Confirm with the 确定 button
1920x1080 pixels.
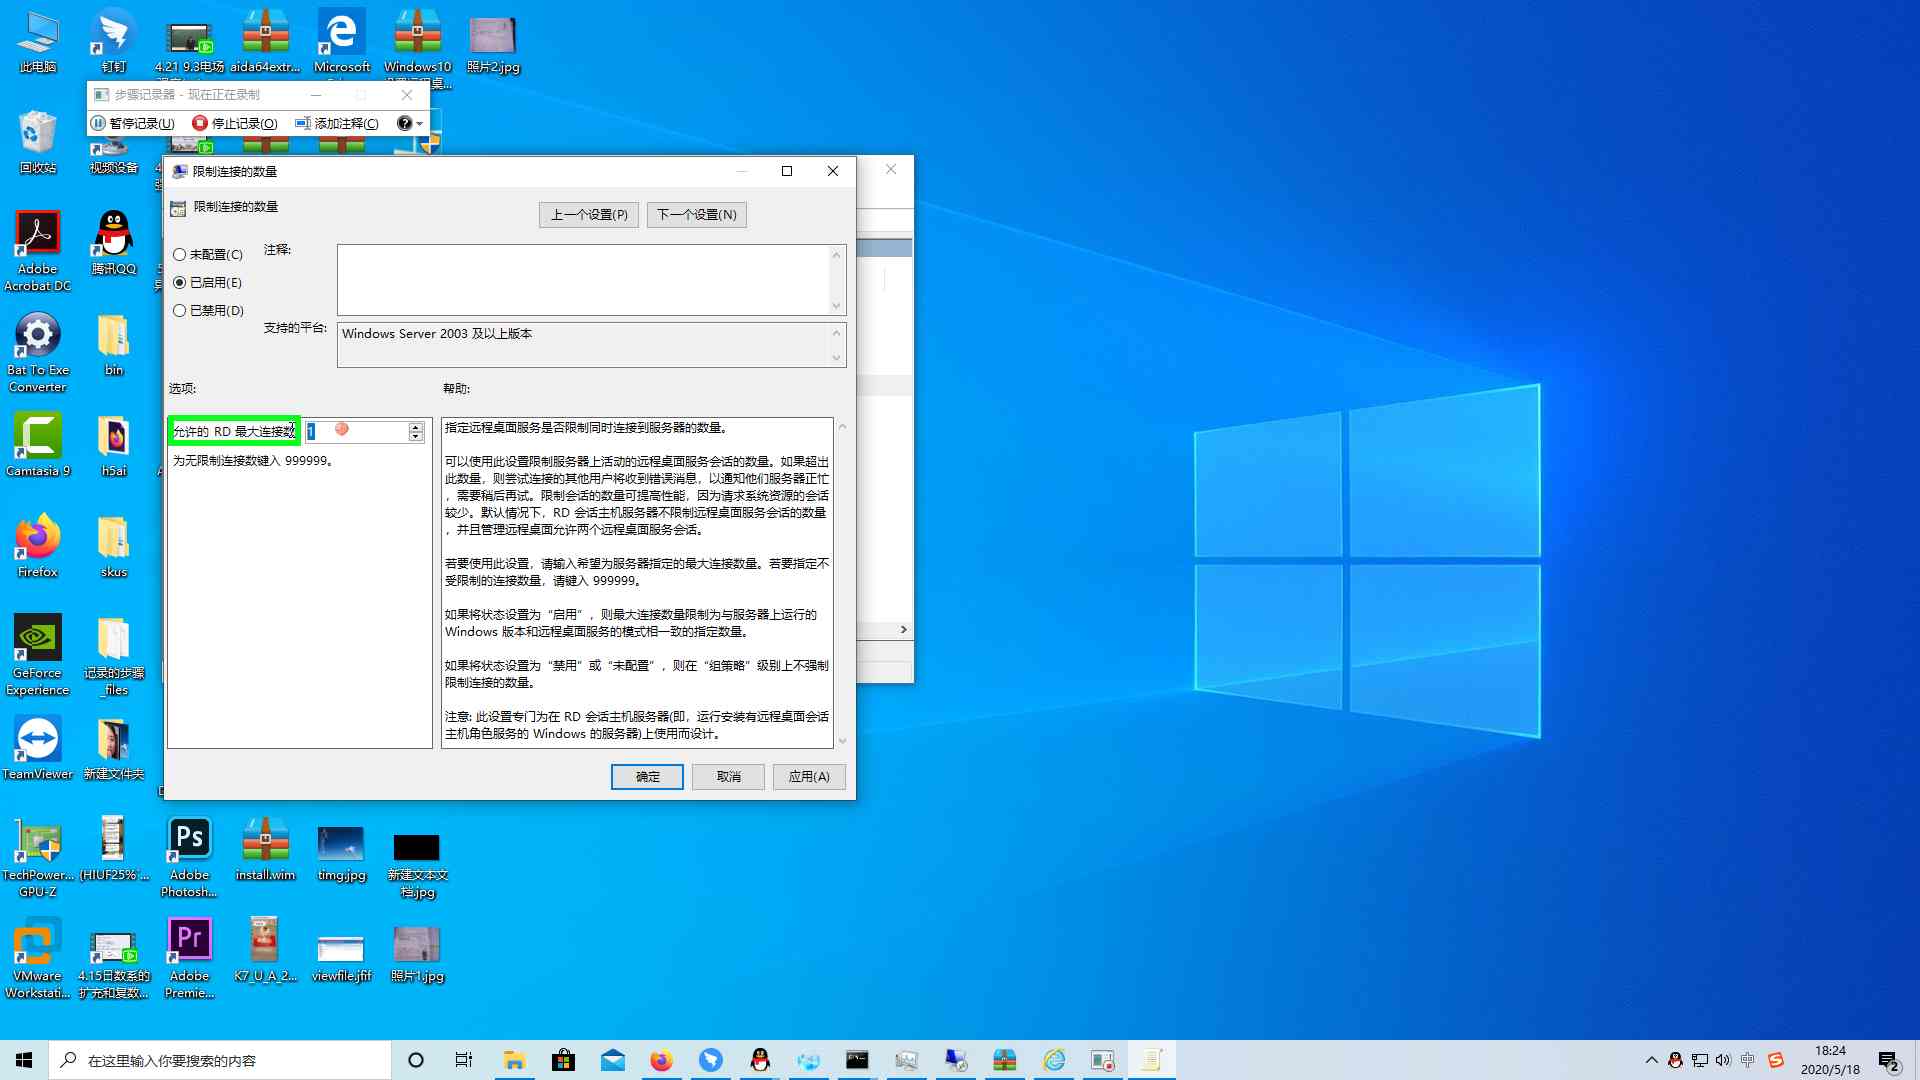(x=647, y=777)
